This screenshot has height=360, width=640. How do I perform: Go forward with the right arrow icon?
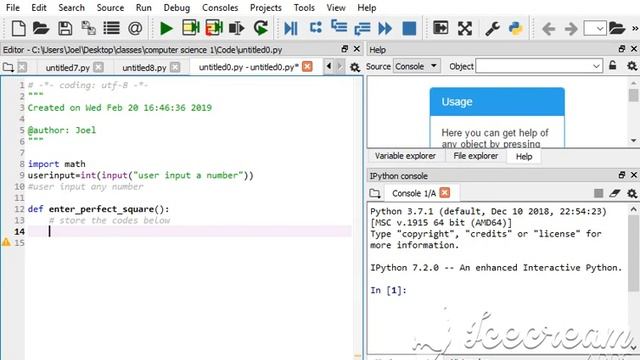click(571, 29)
